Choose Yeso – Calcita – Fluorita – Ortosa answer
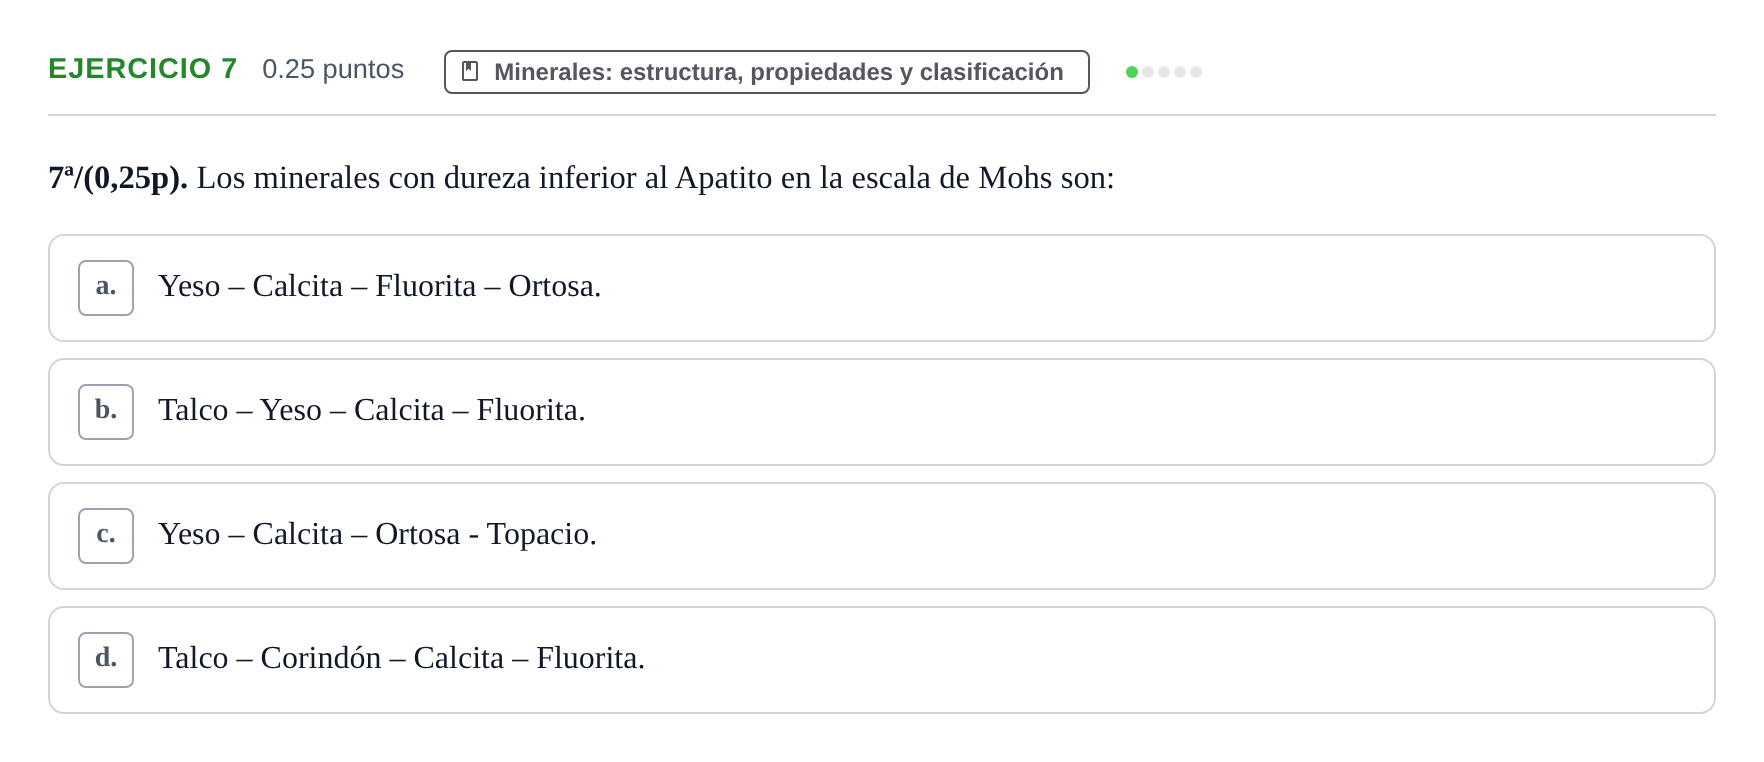Viewport: 1764px width, 762px height. click(881, 288)
